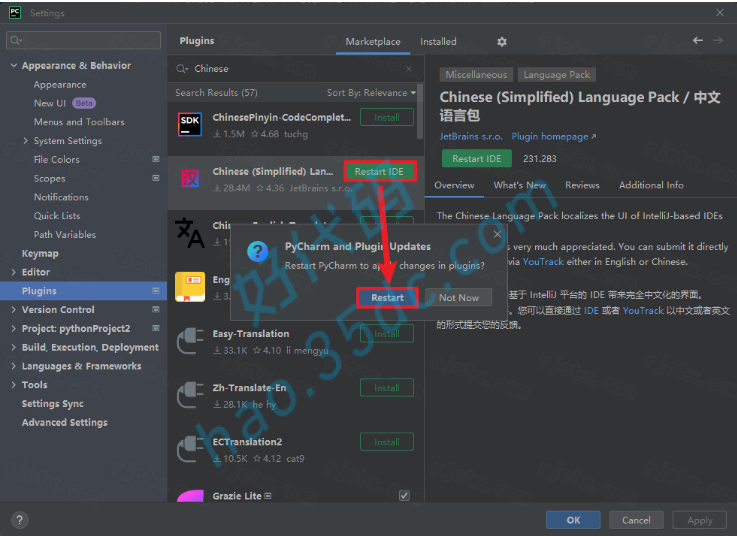Click the File Colors project-level marker icon
This screenshot has height=536, width=737.
point(156,159)
